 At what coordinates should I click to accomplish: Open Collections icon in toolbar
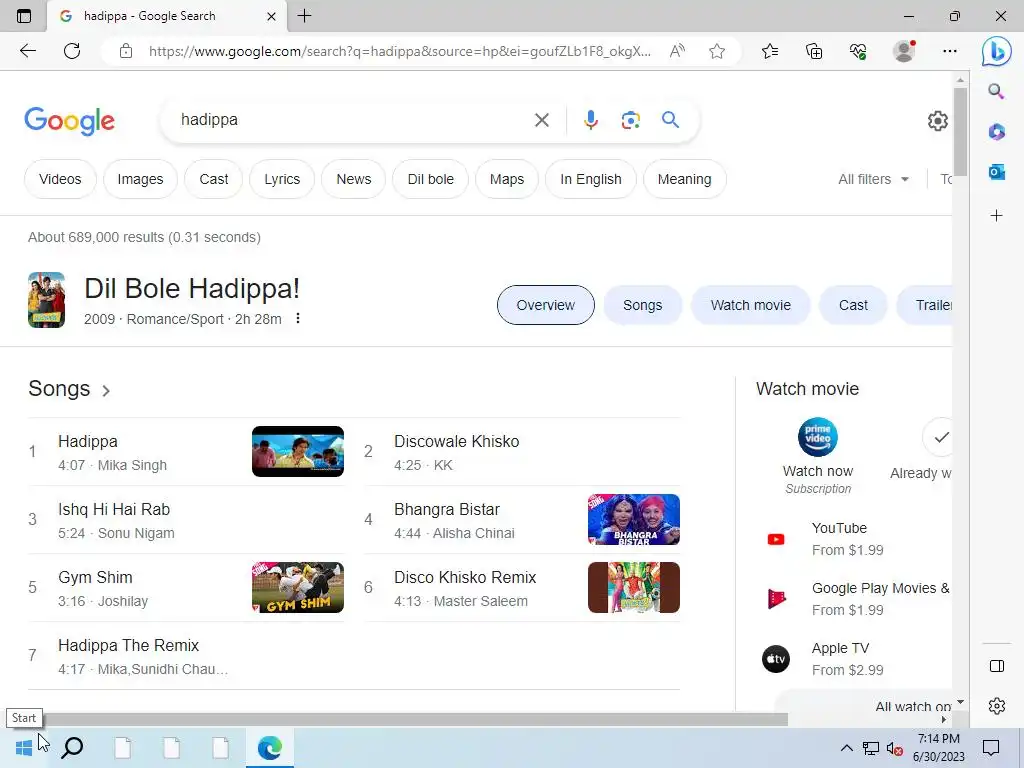(x=814, y=51)
